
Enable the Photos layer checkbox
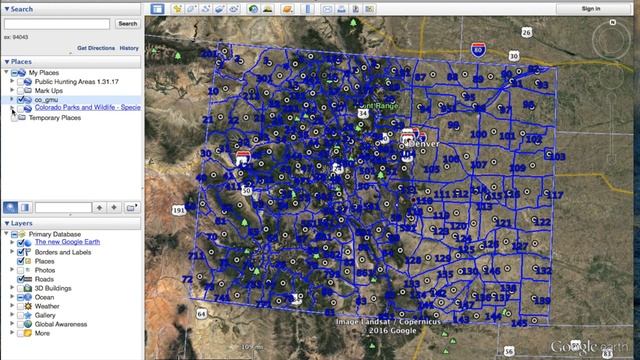[x=20, y=270]
